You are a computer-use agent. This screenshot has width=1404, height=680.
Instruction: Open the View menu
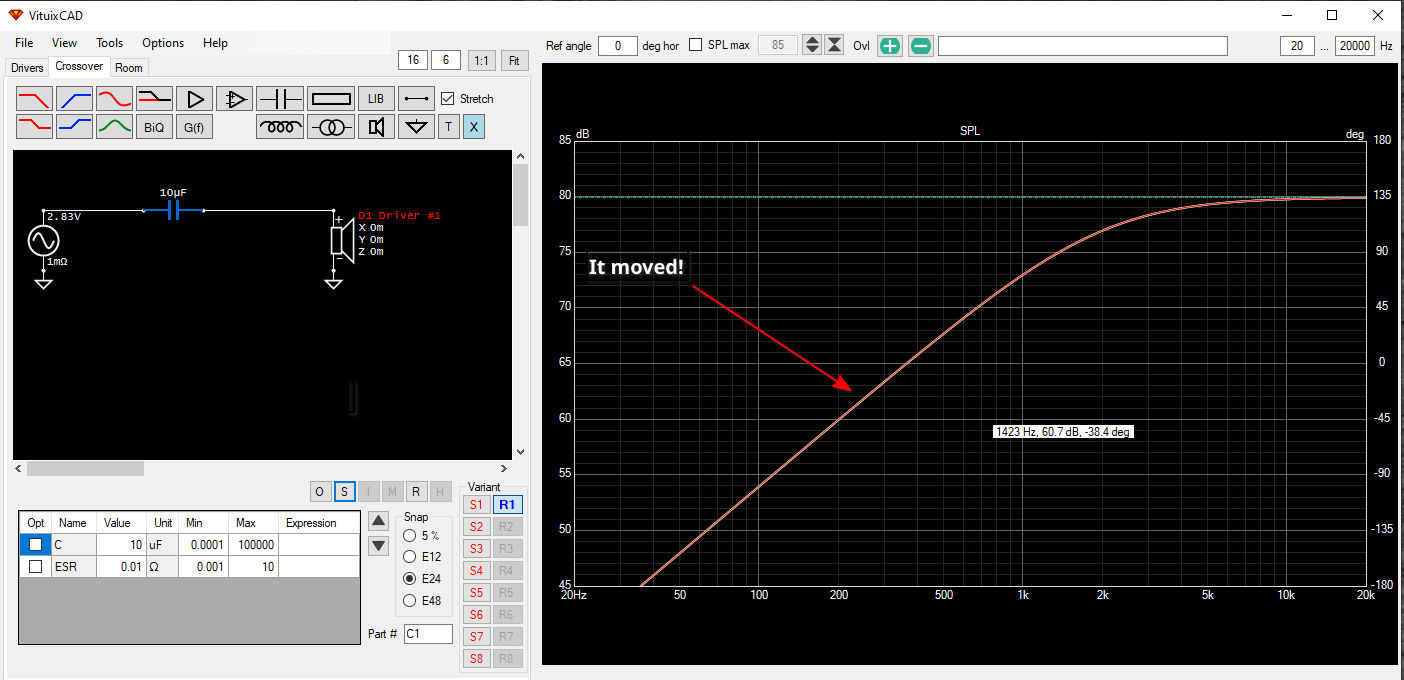64,43
